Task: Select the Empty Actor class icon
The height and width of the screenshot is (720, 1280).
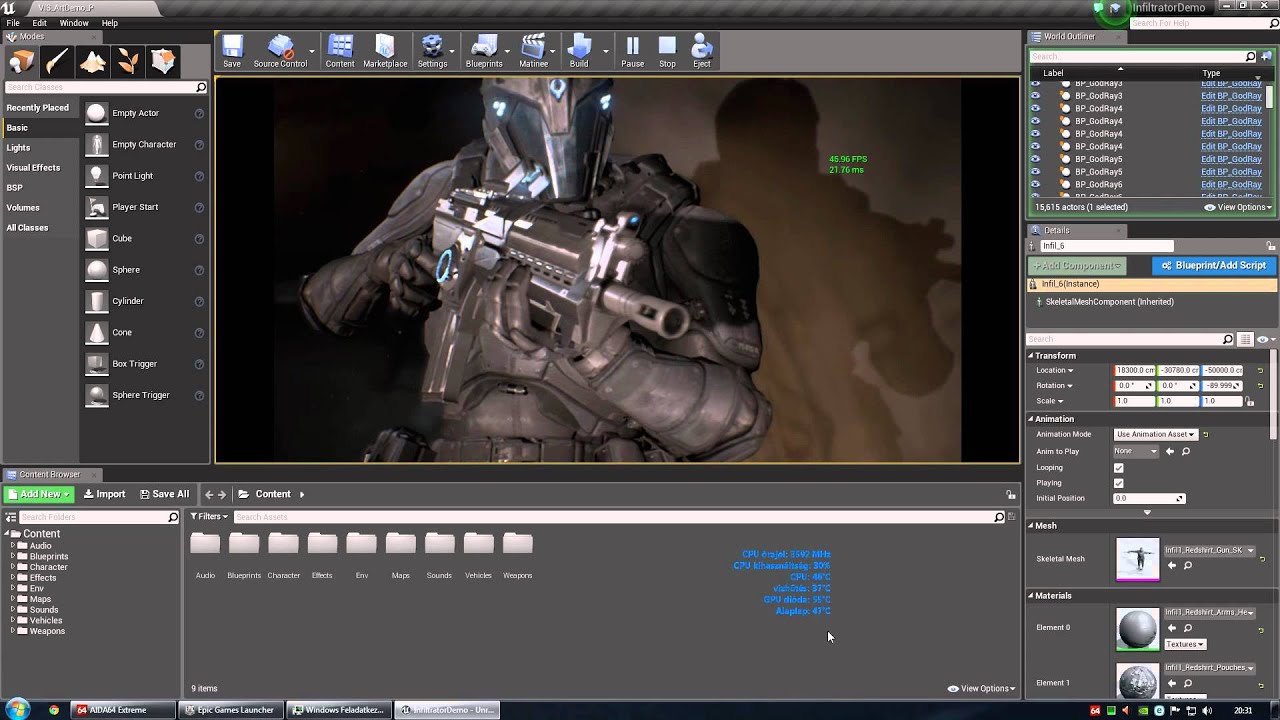Action: click(96, 113)
